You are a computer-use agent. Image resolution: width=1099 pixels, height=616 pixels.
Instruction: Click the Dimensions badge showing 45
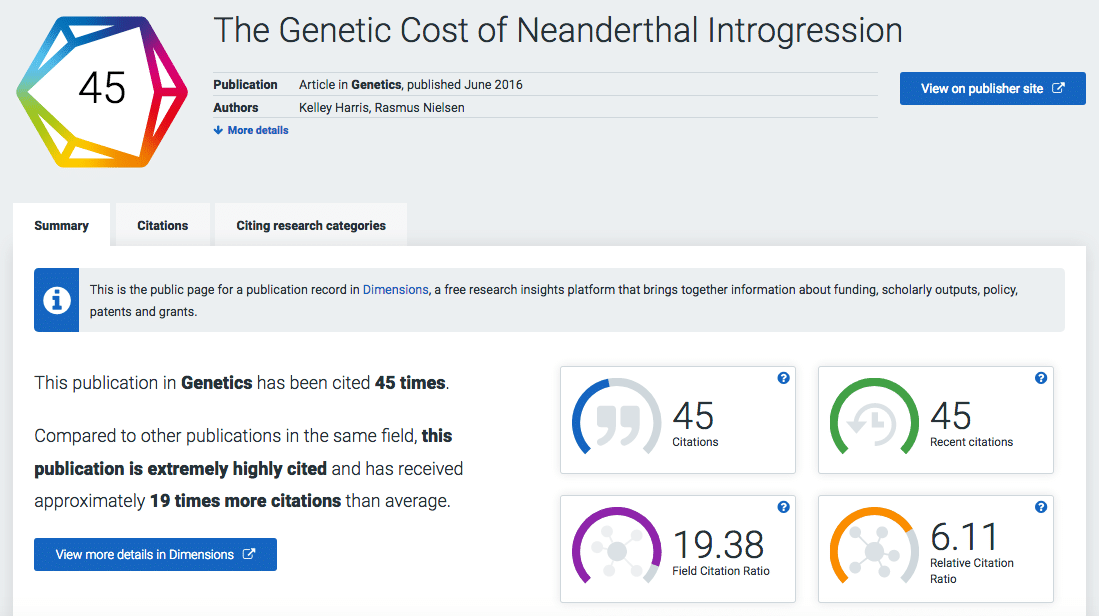click(x=102, y=90)
